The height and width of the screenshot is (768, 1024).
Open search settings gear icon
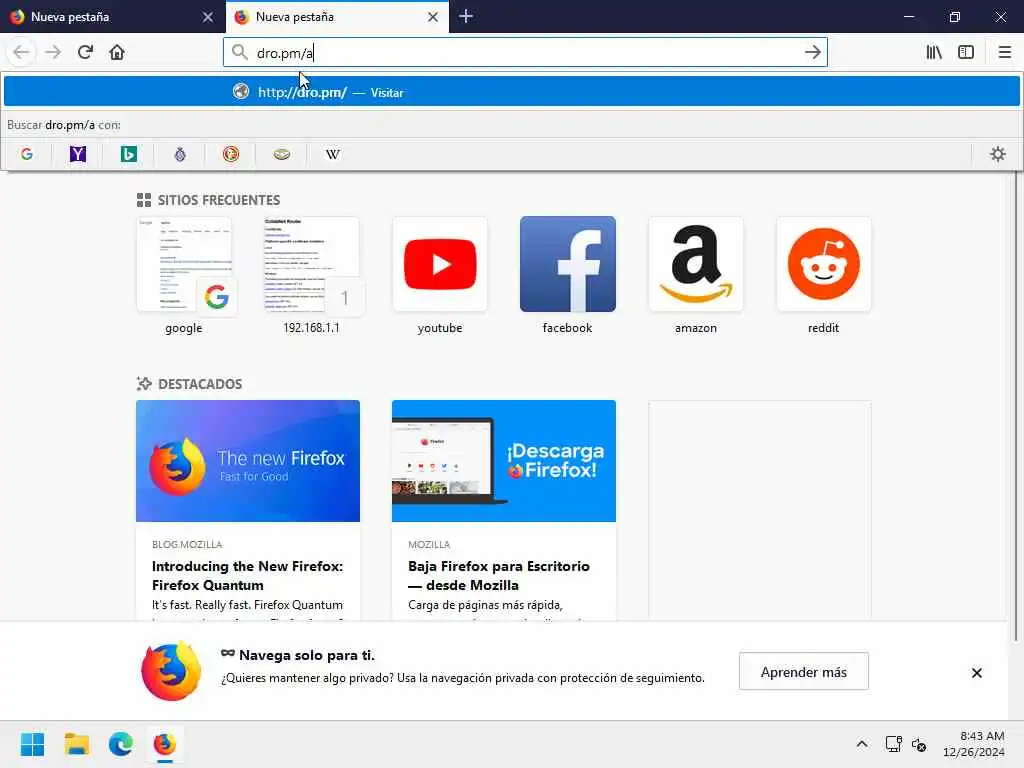(998, 154)
